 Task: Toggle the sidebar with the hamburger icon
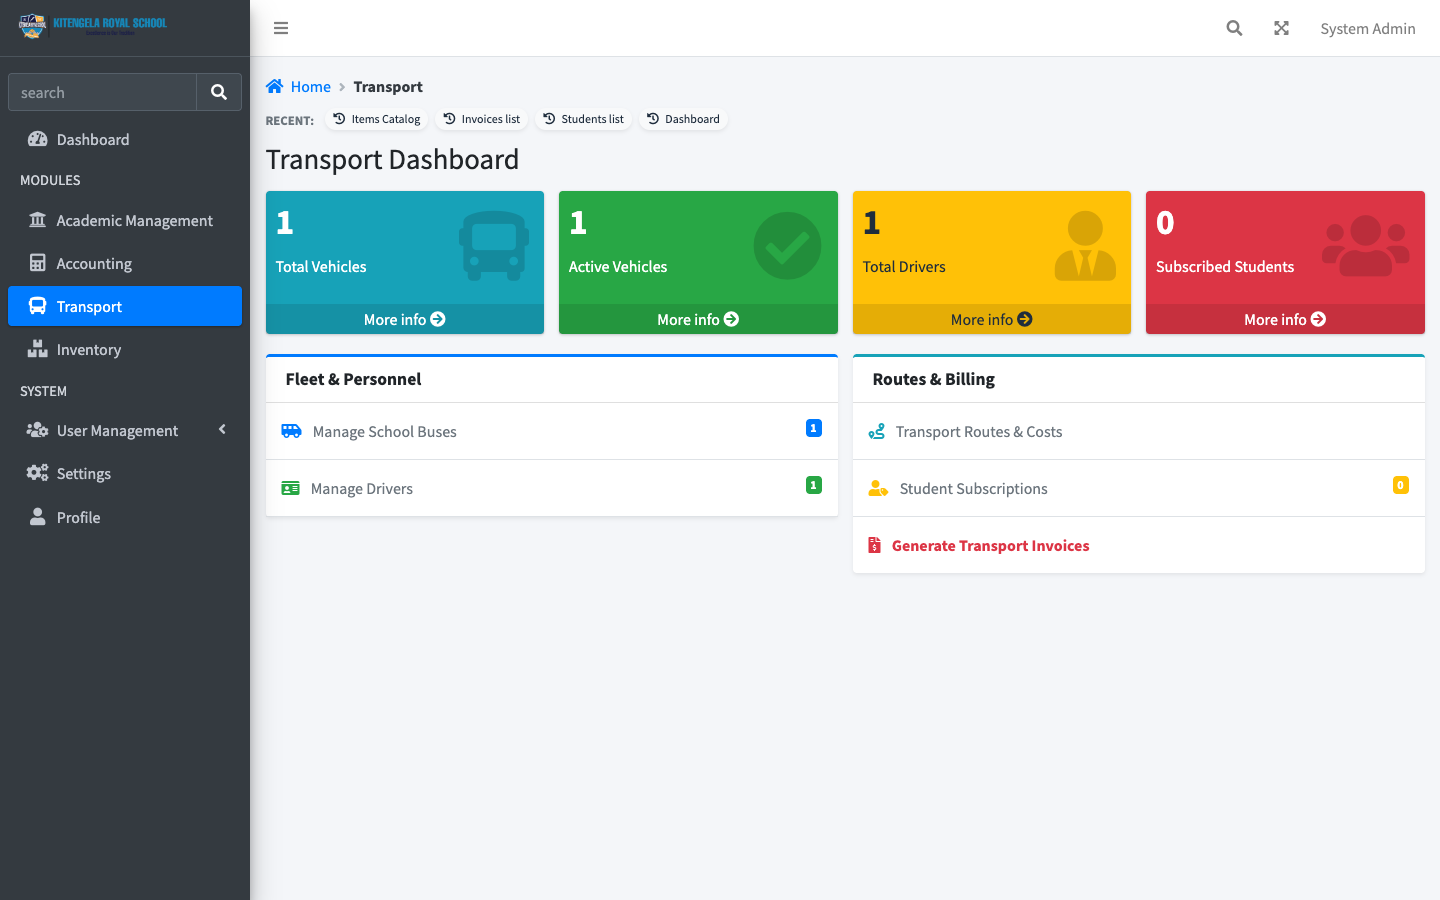point(281,28)
